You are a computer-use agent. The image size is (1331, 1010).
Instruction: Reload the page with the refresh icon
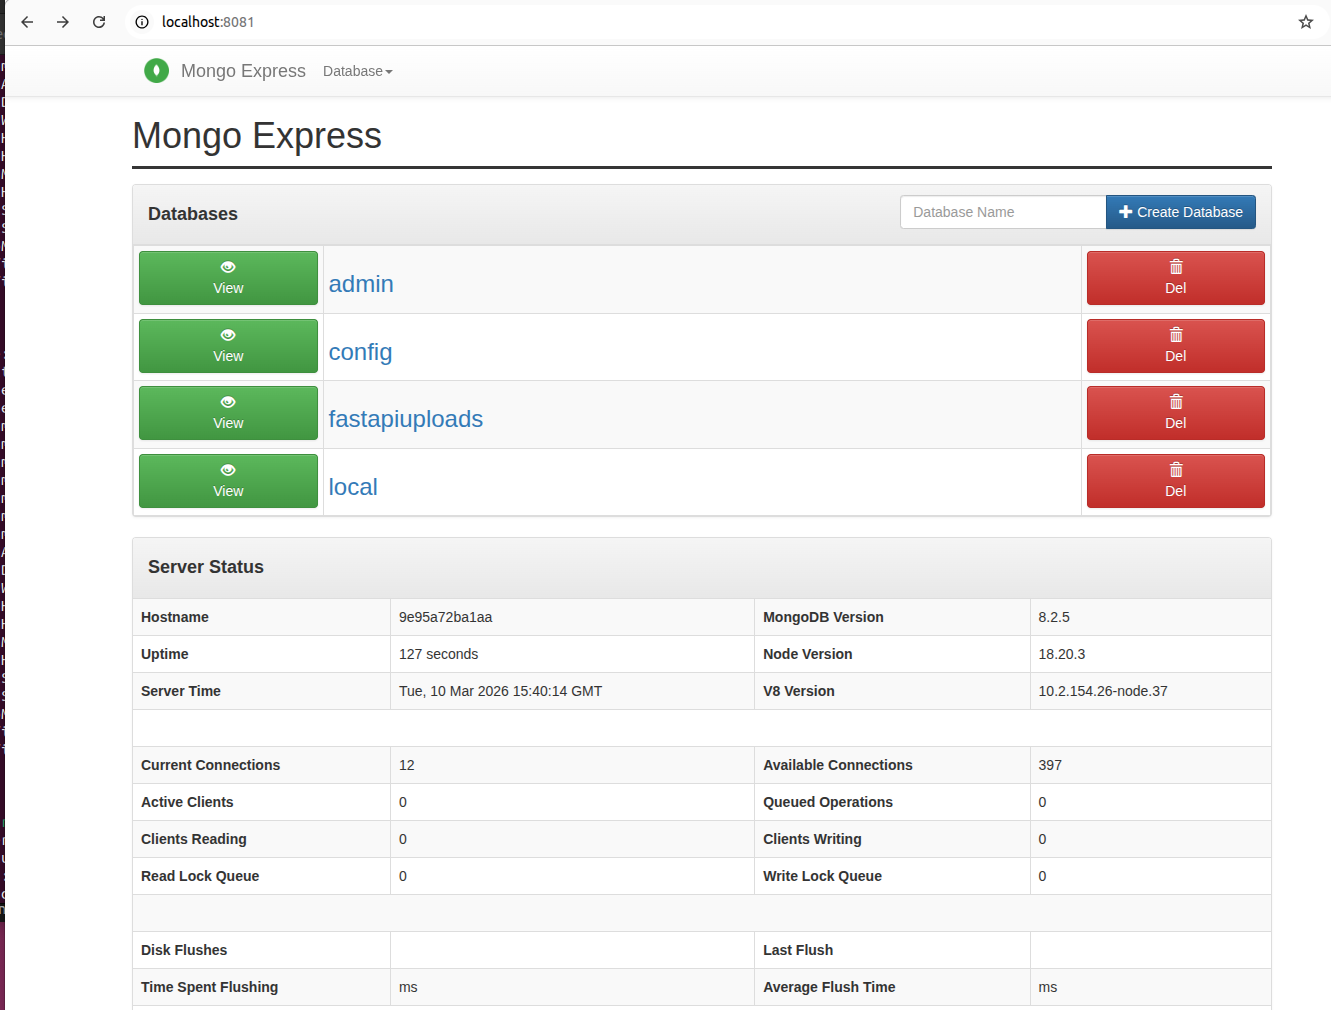tap(99, 22)
